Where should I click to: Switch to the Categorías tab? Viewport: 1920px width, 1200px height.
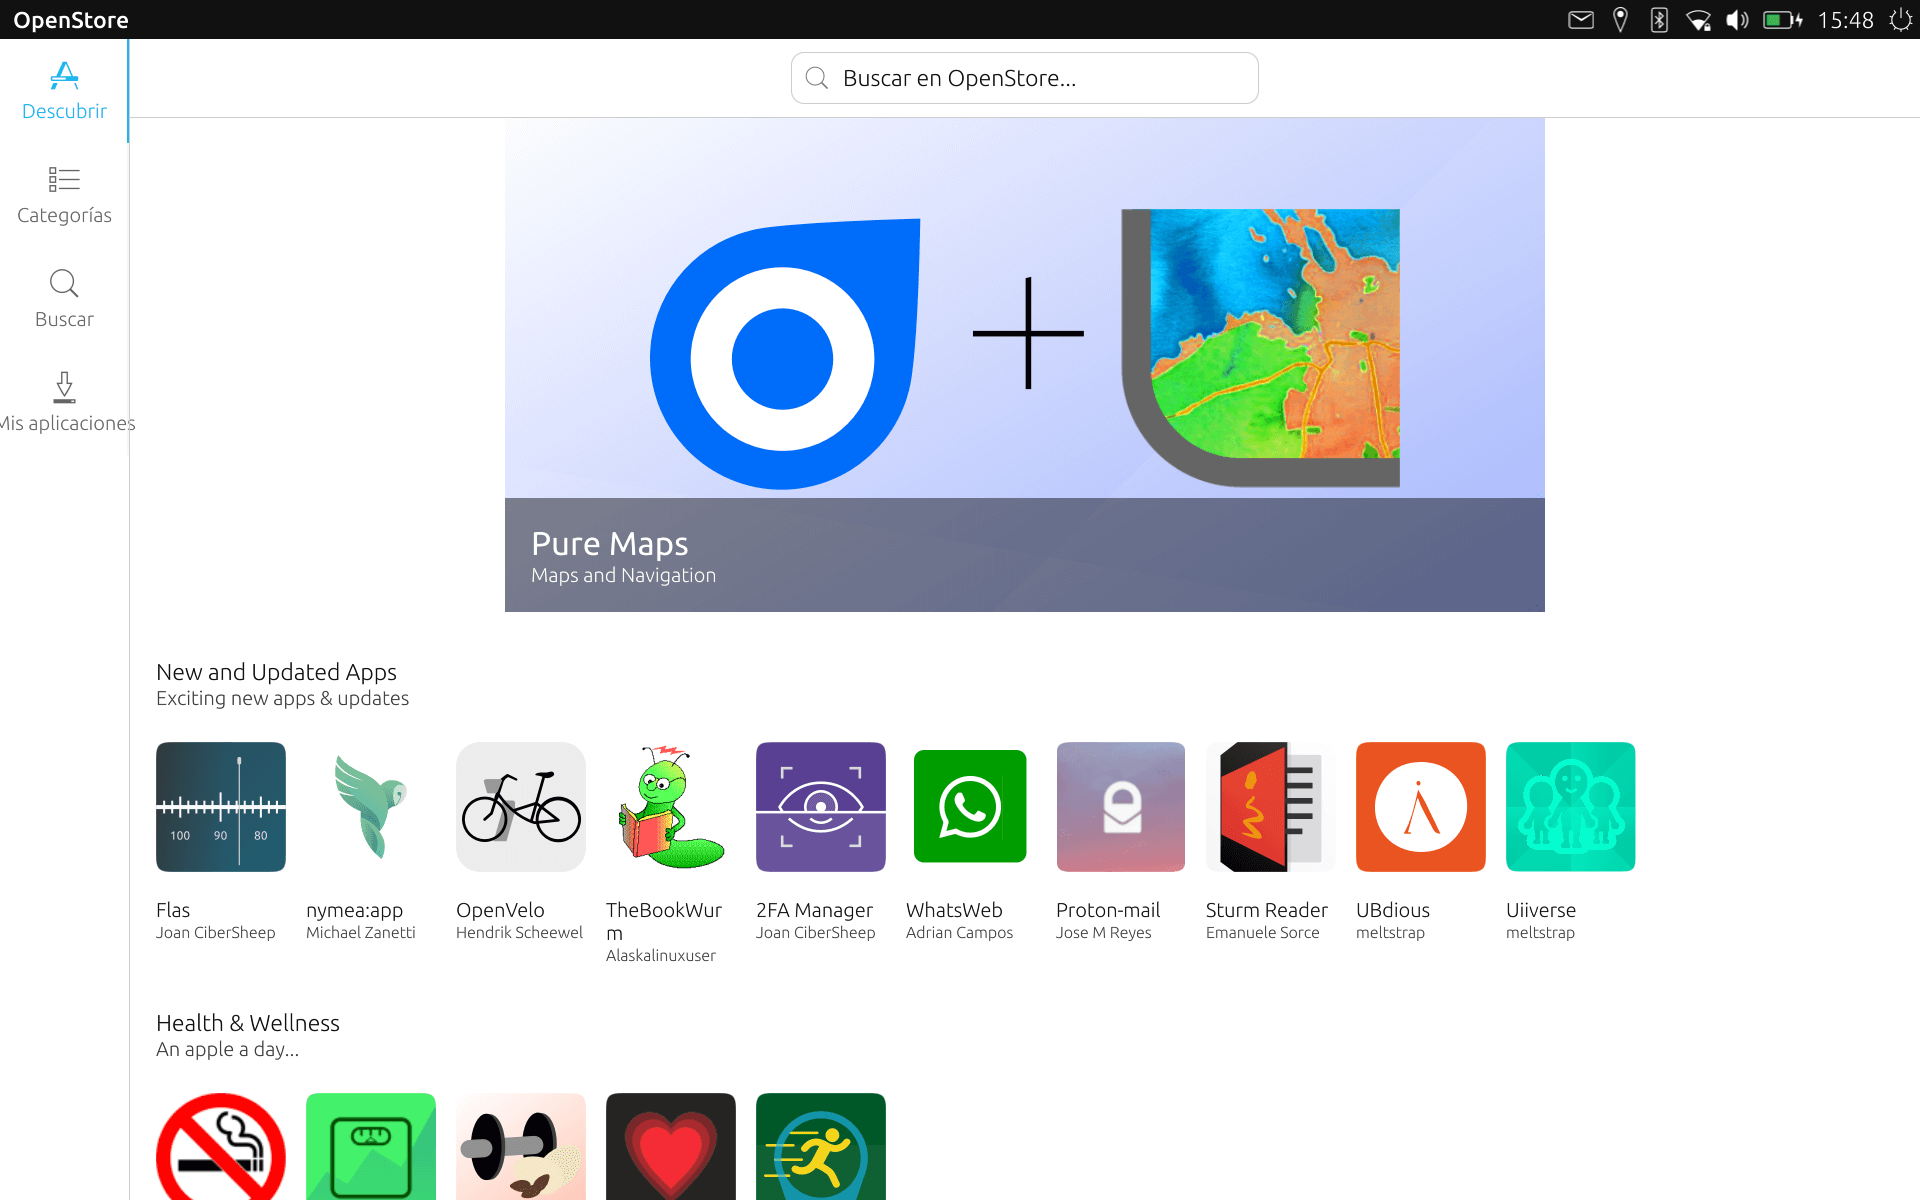click(64, 195)
